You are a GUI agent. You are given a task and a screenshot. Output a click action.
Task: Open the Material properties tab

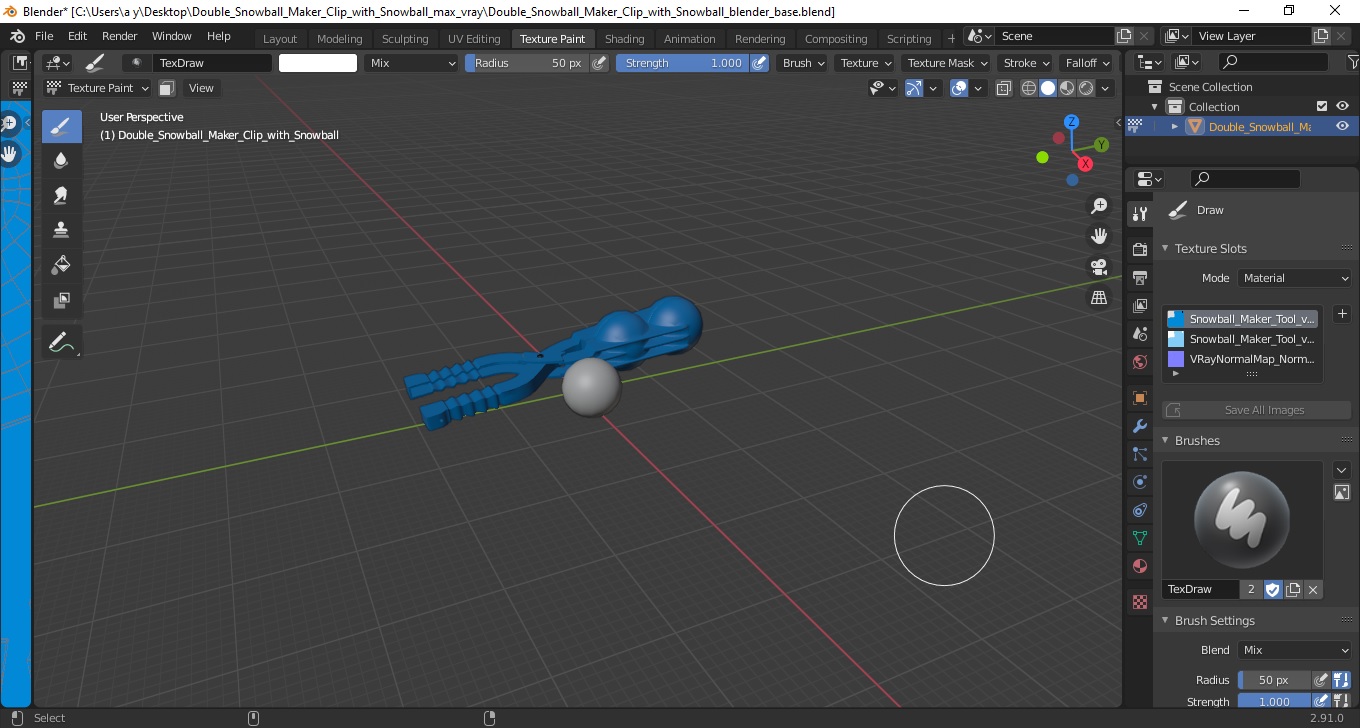(x=1139, y=566)
